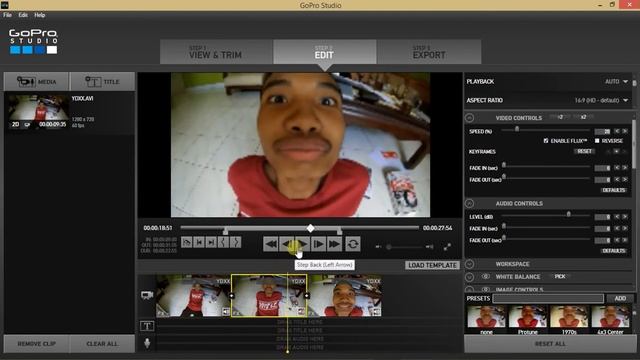The image size is (640, 360).
Task: Click the Clear All button
Action: [x=102, y=344]
